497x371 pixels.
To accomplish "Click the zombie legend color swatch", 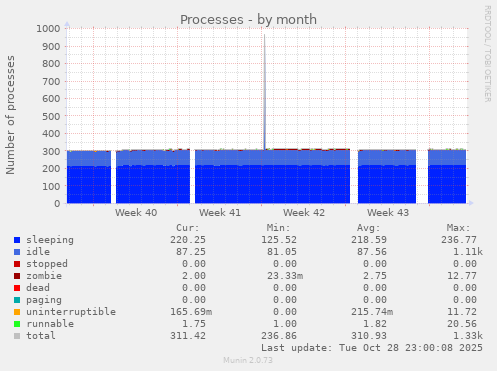I will point(17,276).
